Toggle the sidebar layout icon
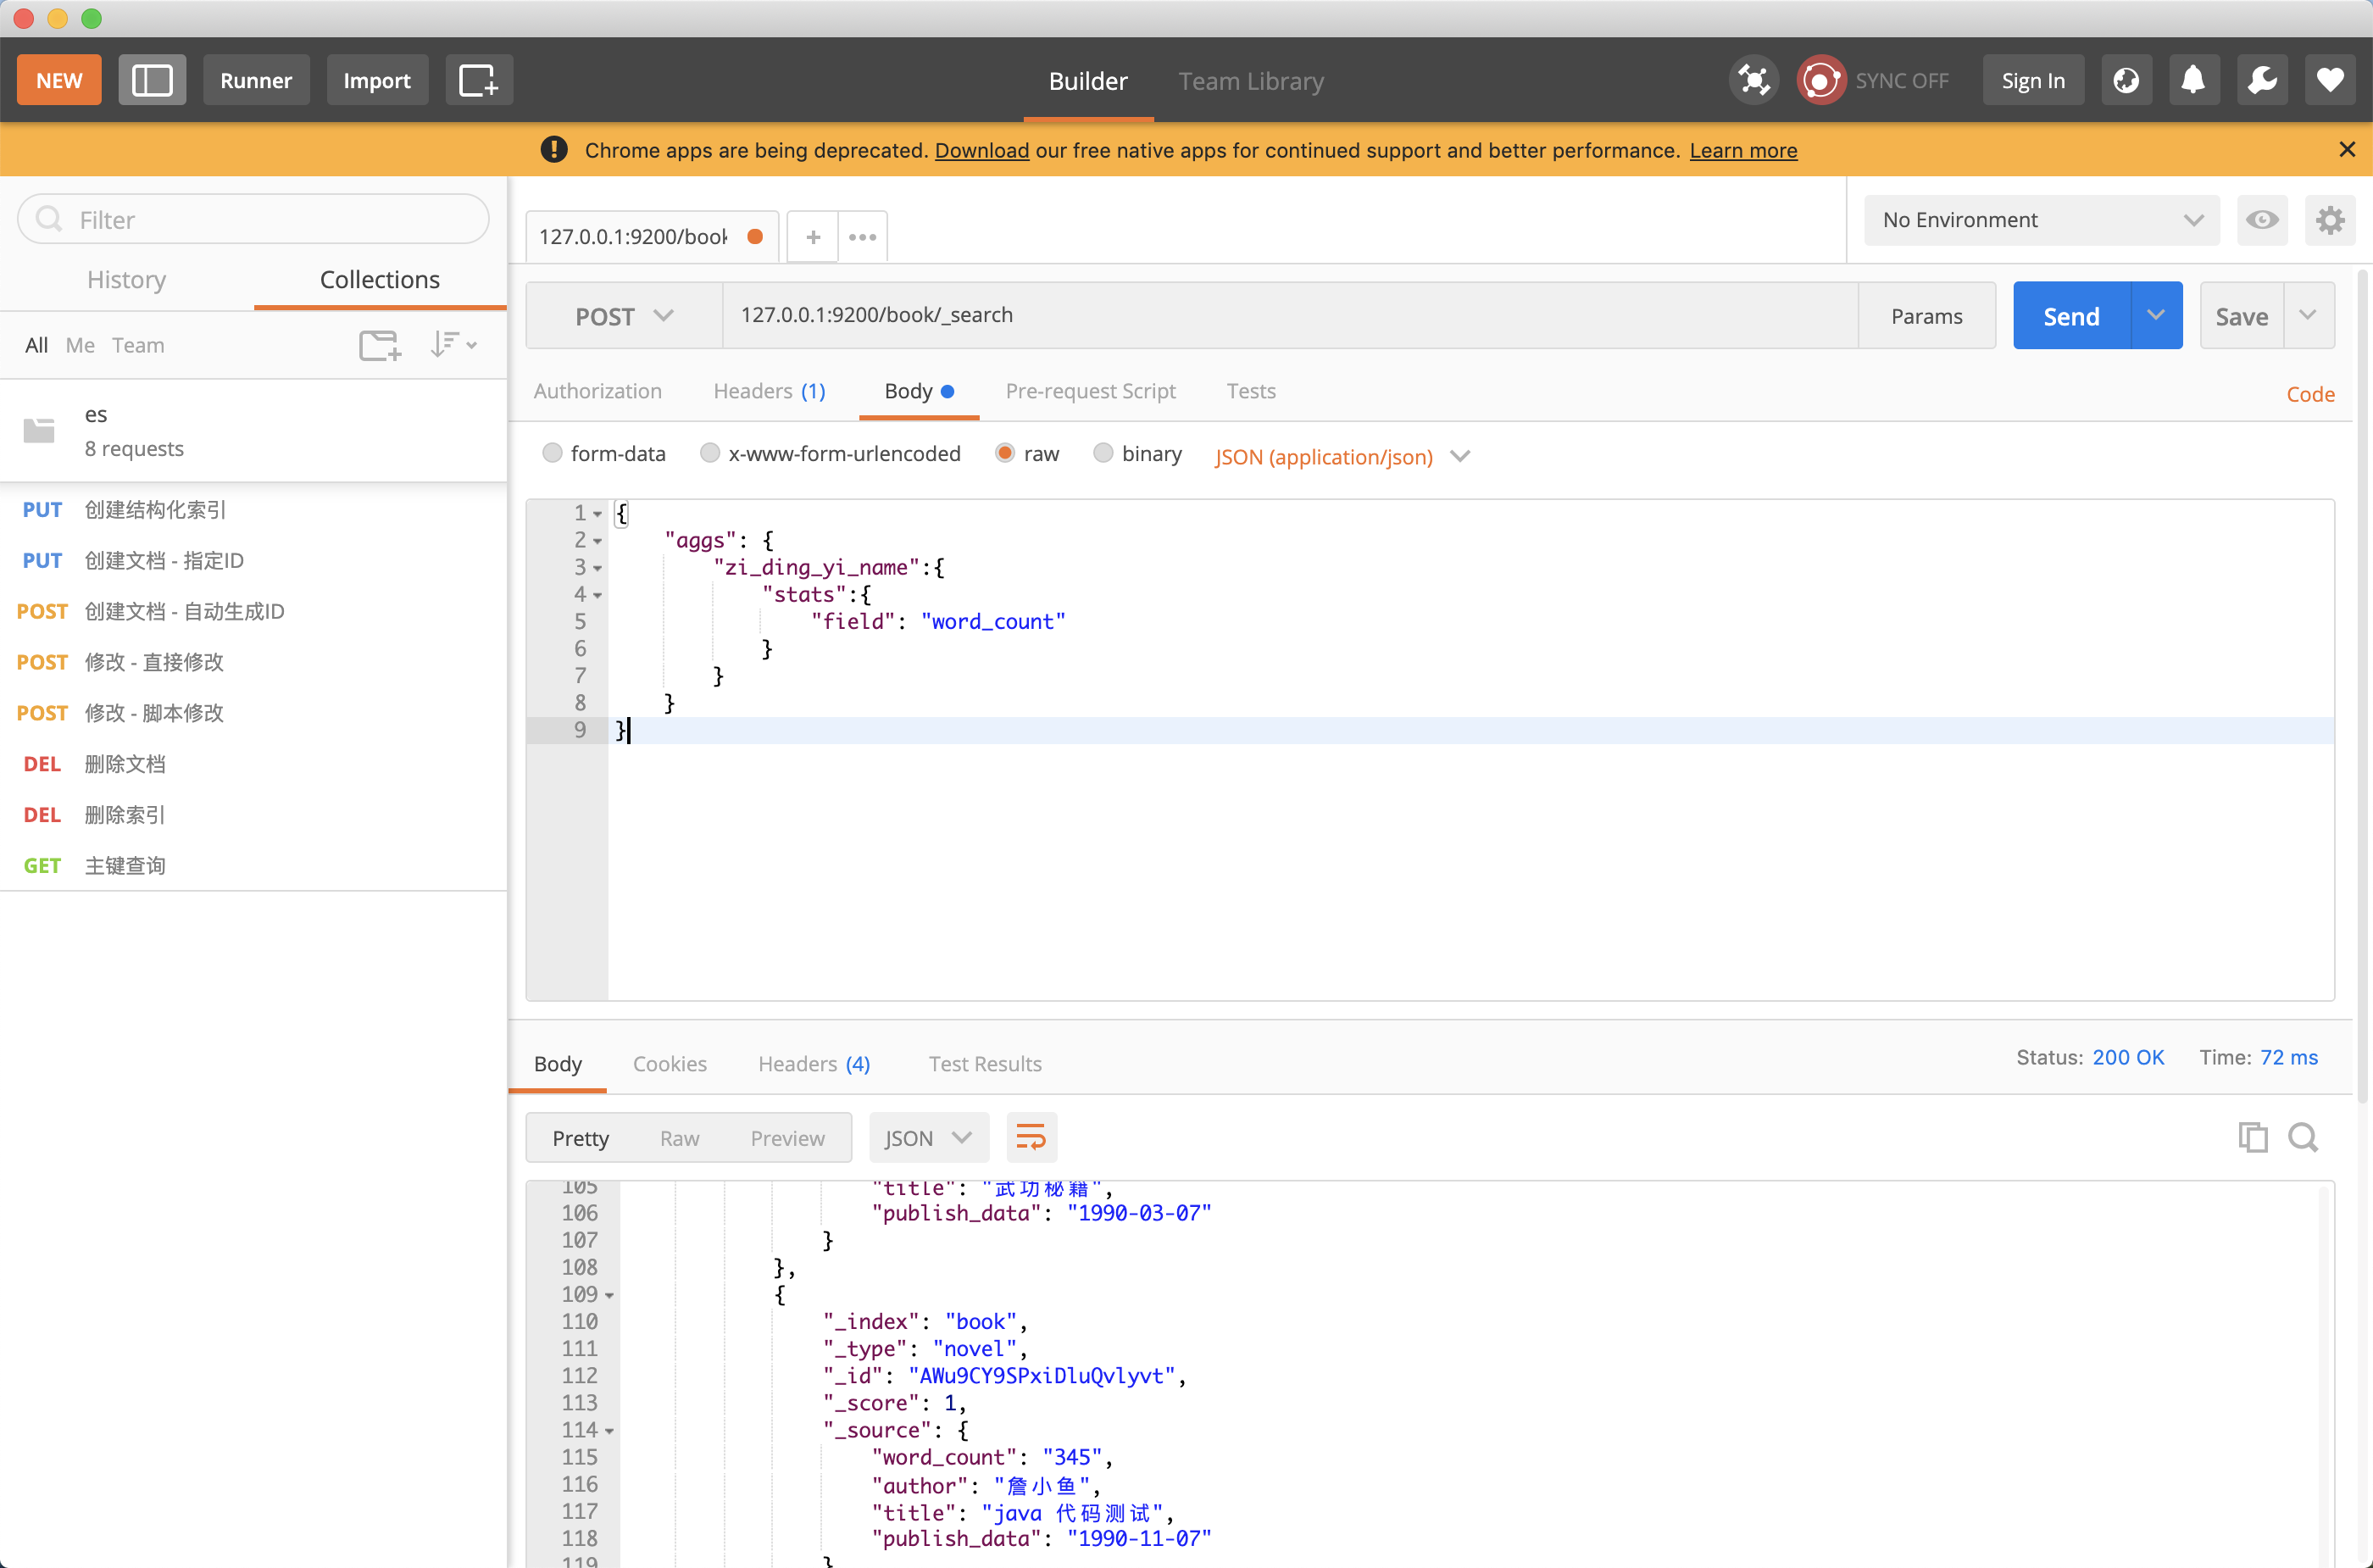The width and height of the screenshot is (2373, 1568). (x=152, y=80)
